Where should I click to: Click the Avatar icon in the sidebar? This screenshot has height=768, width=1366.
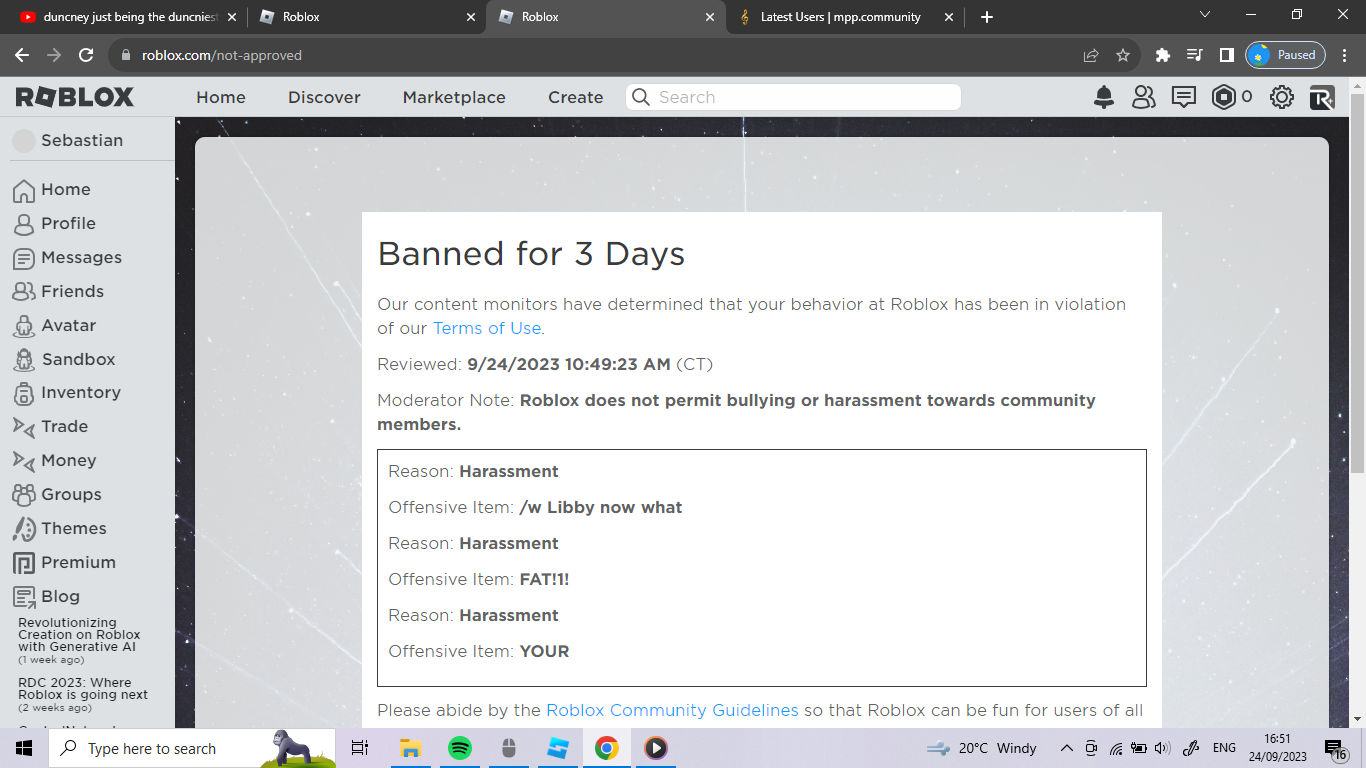coord(24,326)
